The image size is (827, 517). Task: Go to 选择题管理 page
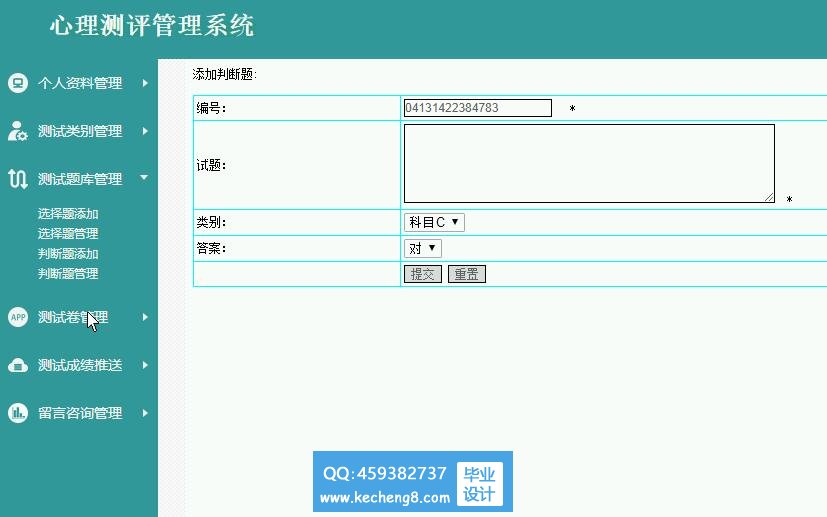pos(68,234)
